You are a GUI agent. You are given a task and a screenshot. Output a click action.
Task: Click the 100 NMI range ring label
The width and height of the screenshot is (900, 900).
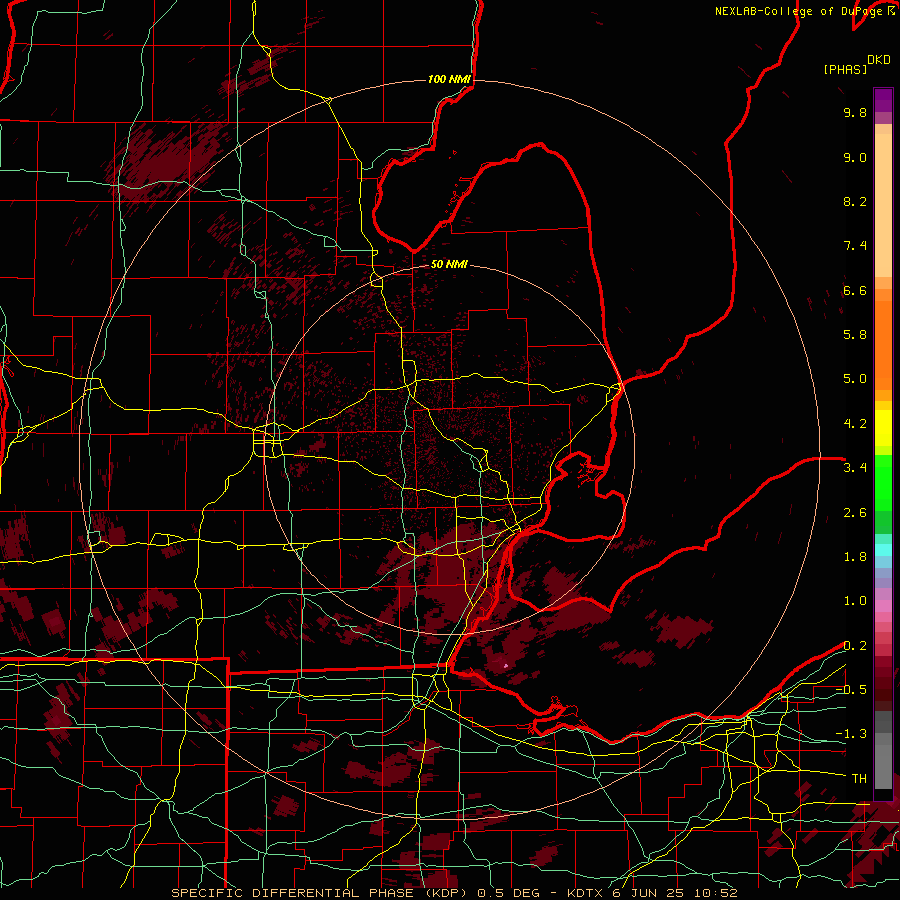(x=449, y=79)
